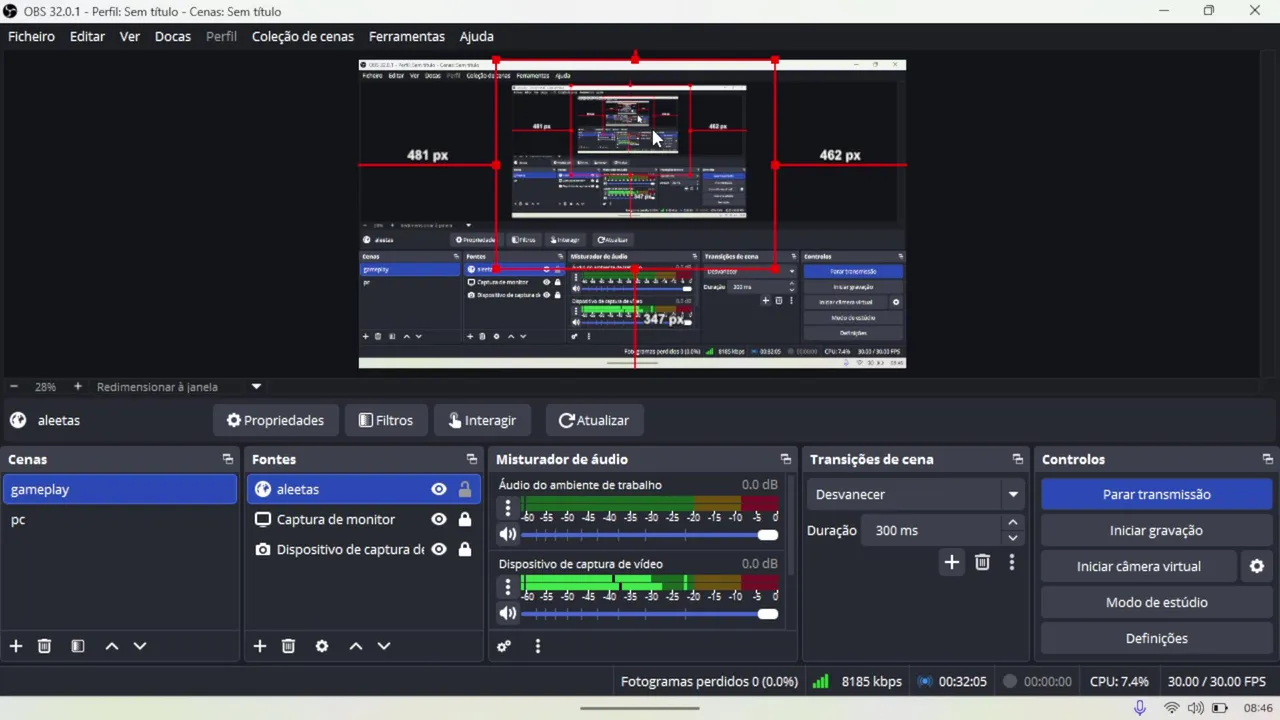Click Iniciar gravação button
The height and width of the screenshot is (720, 1280).
(1156, 530)
